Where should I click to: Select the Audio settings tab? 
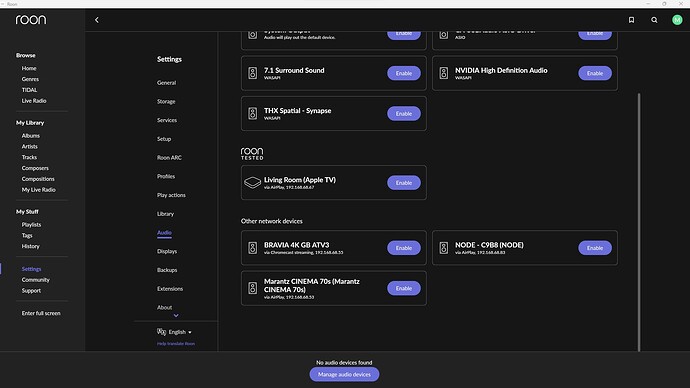tap(164, 232)
